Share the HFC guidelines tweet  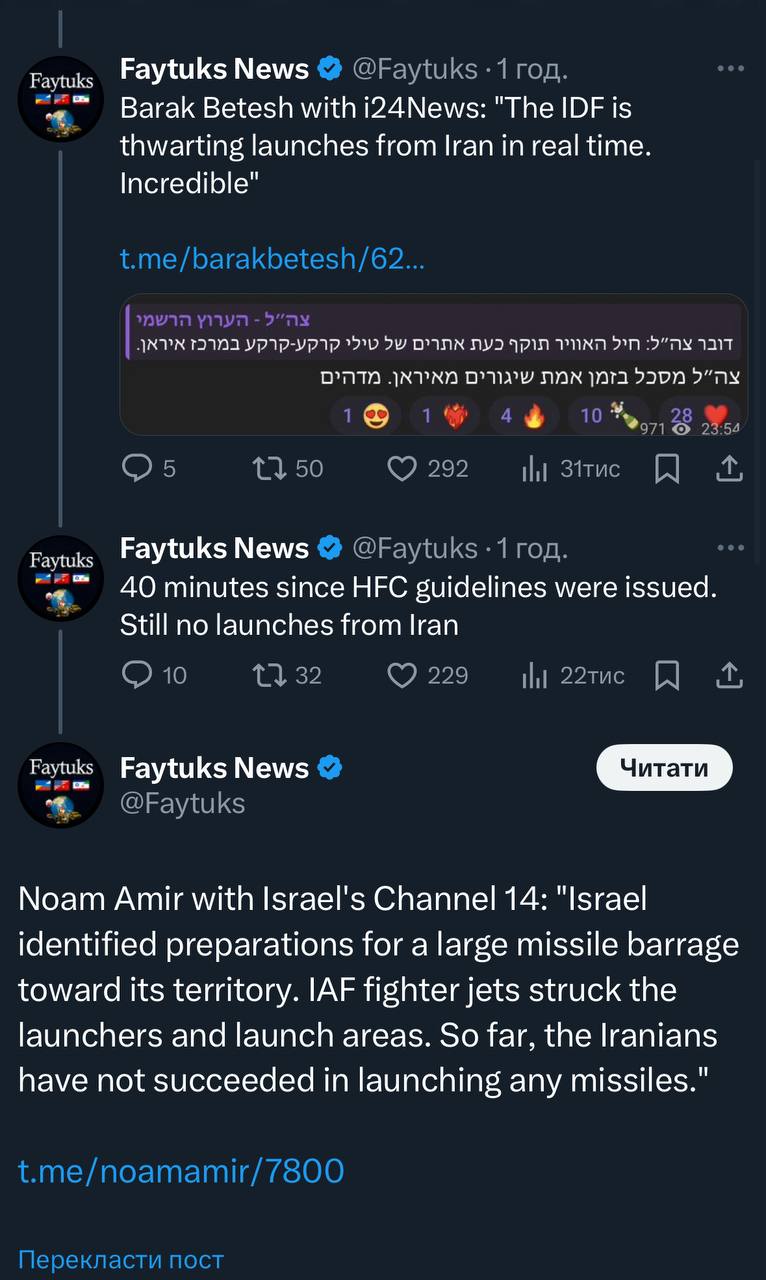click(x=730, y=676)
